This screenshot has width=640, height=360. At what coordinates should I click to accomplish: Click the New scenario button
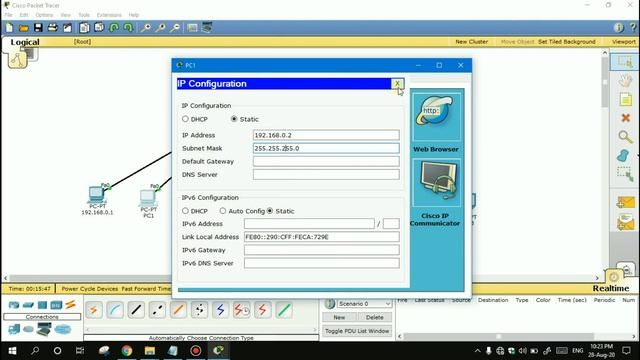pyautogui.click(x=339, y=317)
